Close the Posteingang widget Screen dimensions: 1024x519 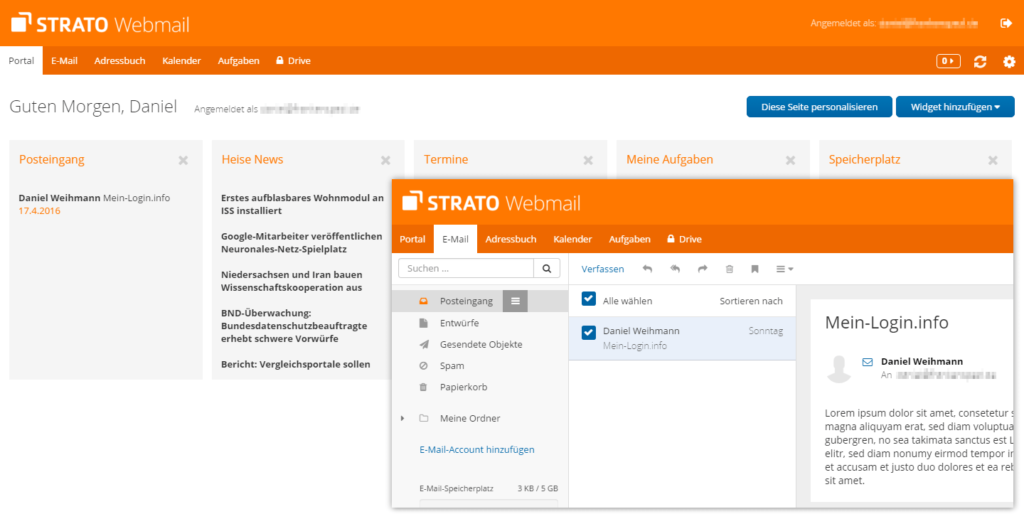[184, 160]
